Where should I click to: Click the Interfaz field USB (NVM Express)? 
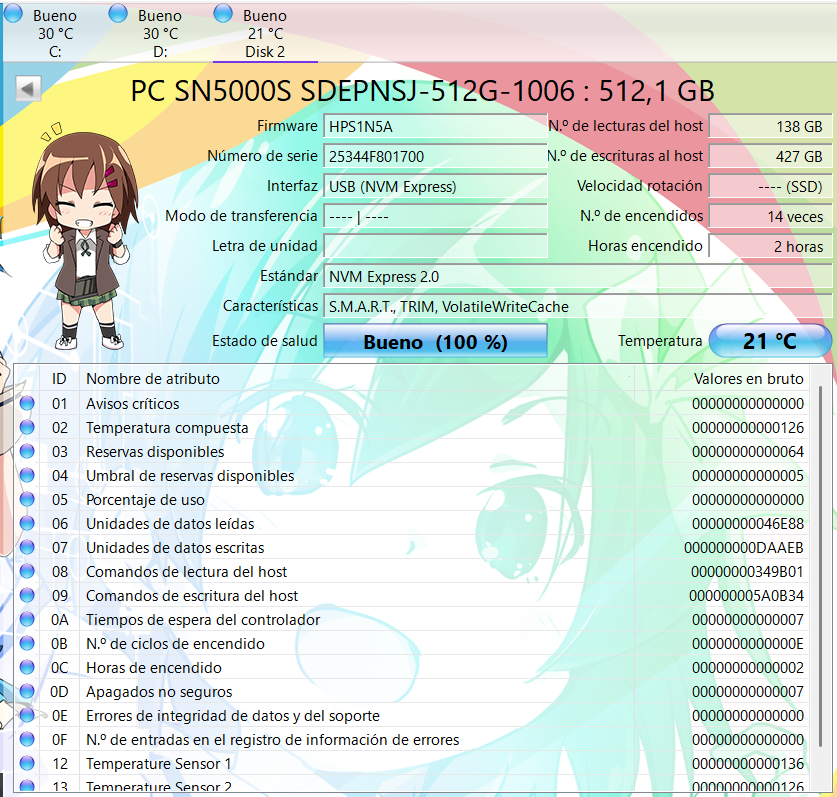pyautogui.click(x=435, y=186)
